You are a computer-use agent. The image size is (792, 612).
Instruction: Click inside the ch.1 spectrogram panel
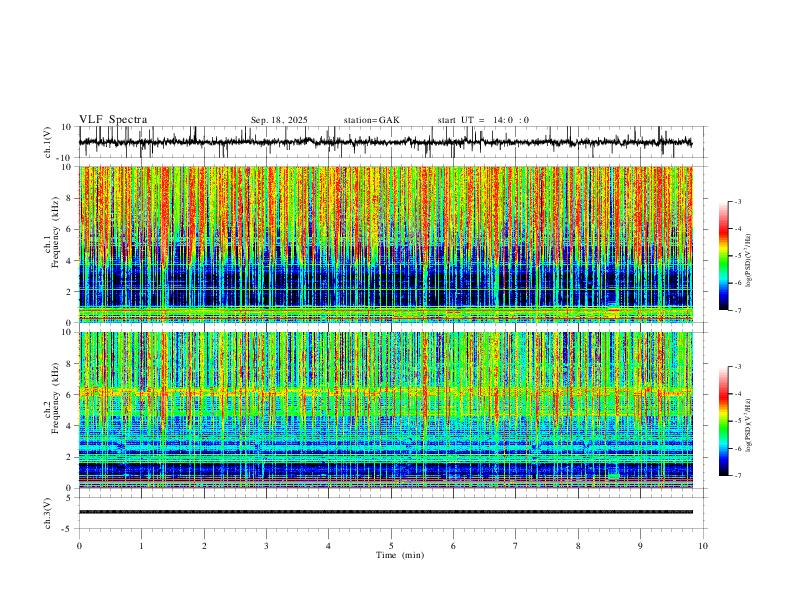(386, 244)
